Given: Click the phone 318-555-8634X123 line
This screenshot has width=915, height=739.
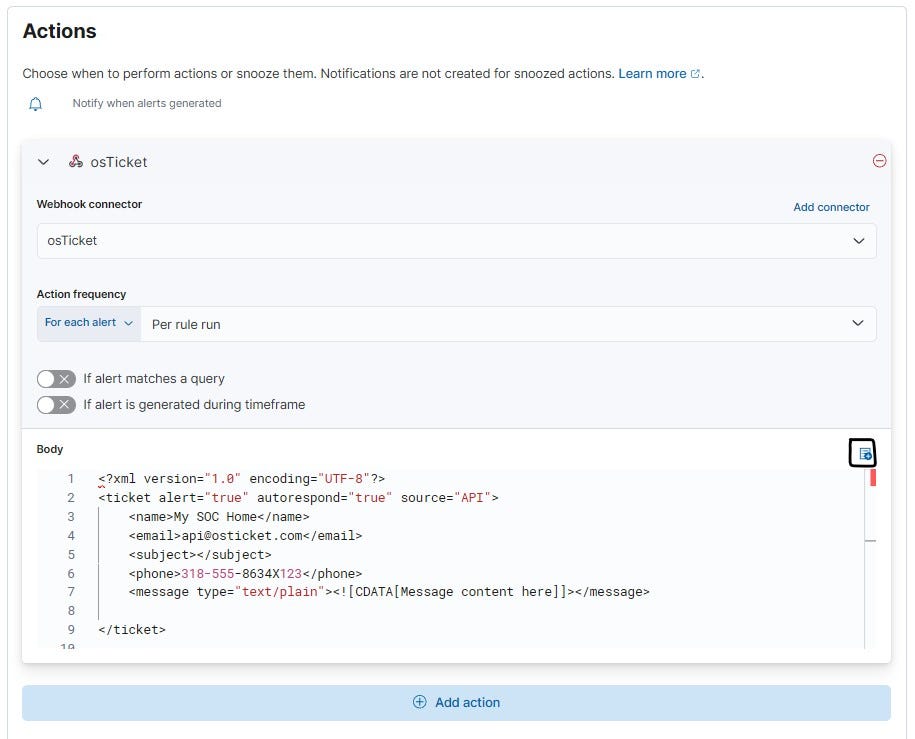Looking at the screenshot, I should (x=245, y=574).
